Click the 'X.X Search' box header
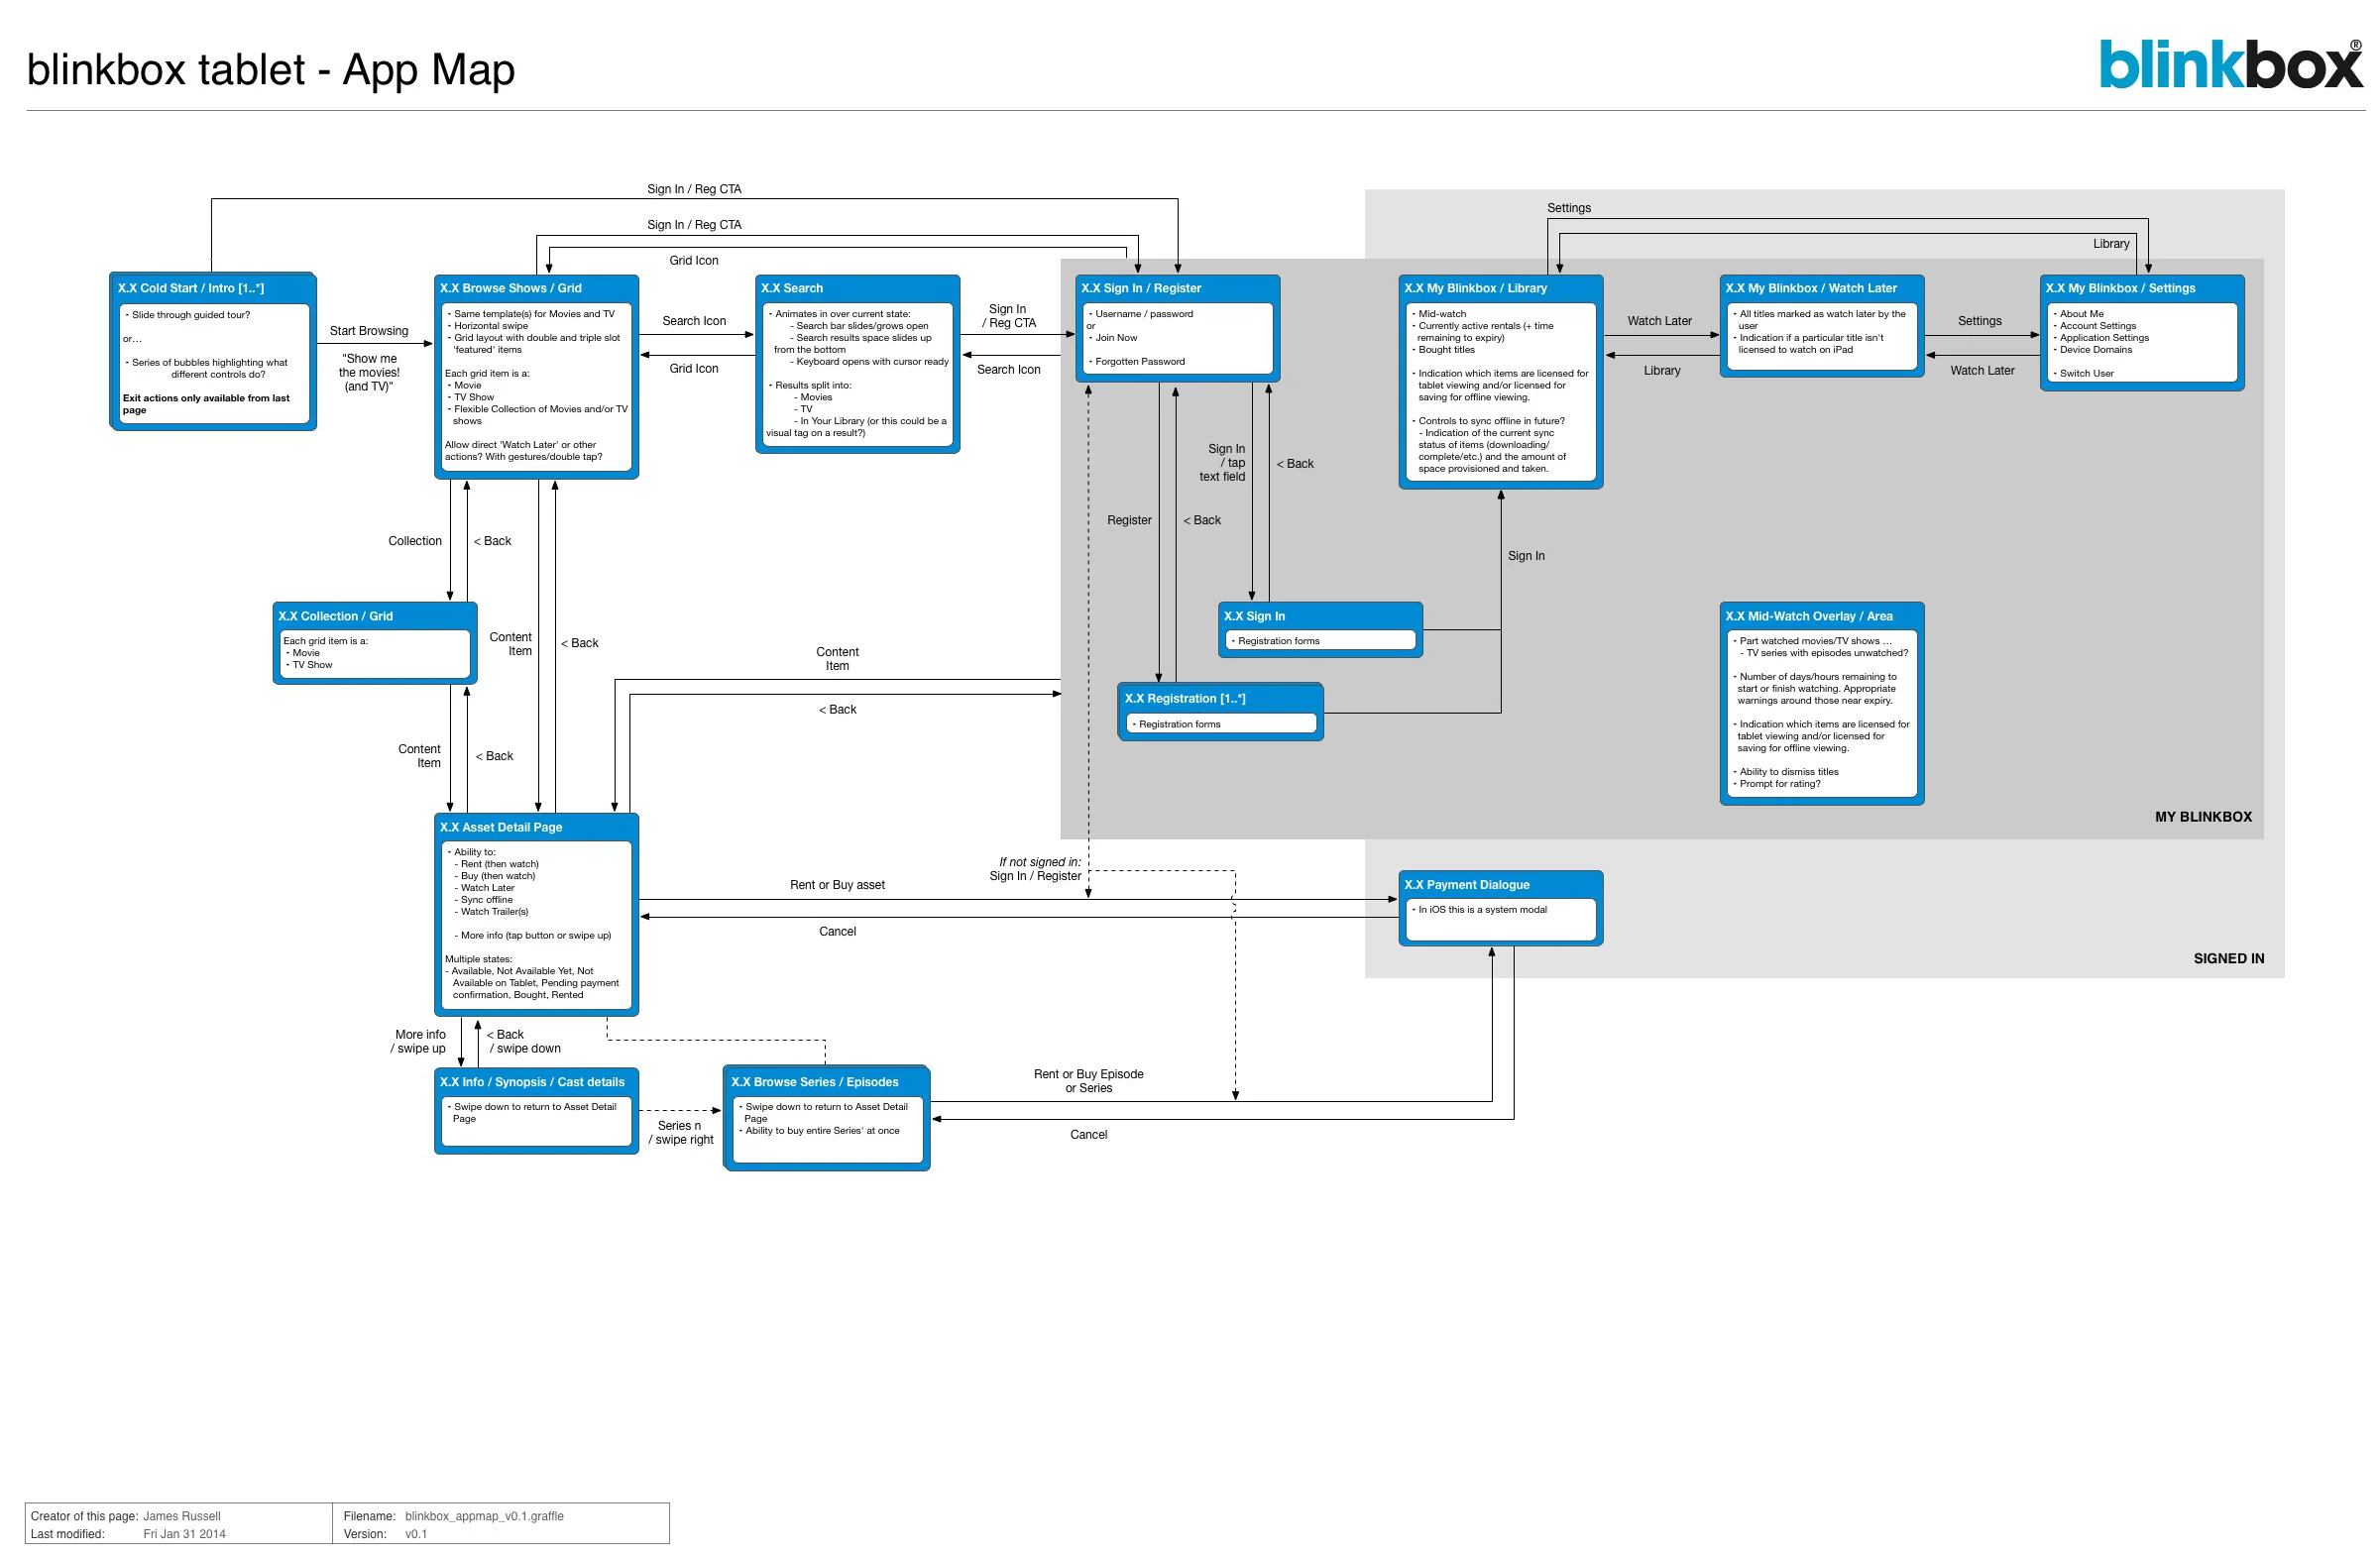The width and height of the screenshot is (2380, 1555). coord(792,288)
